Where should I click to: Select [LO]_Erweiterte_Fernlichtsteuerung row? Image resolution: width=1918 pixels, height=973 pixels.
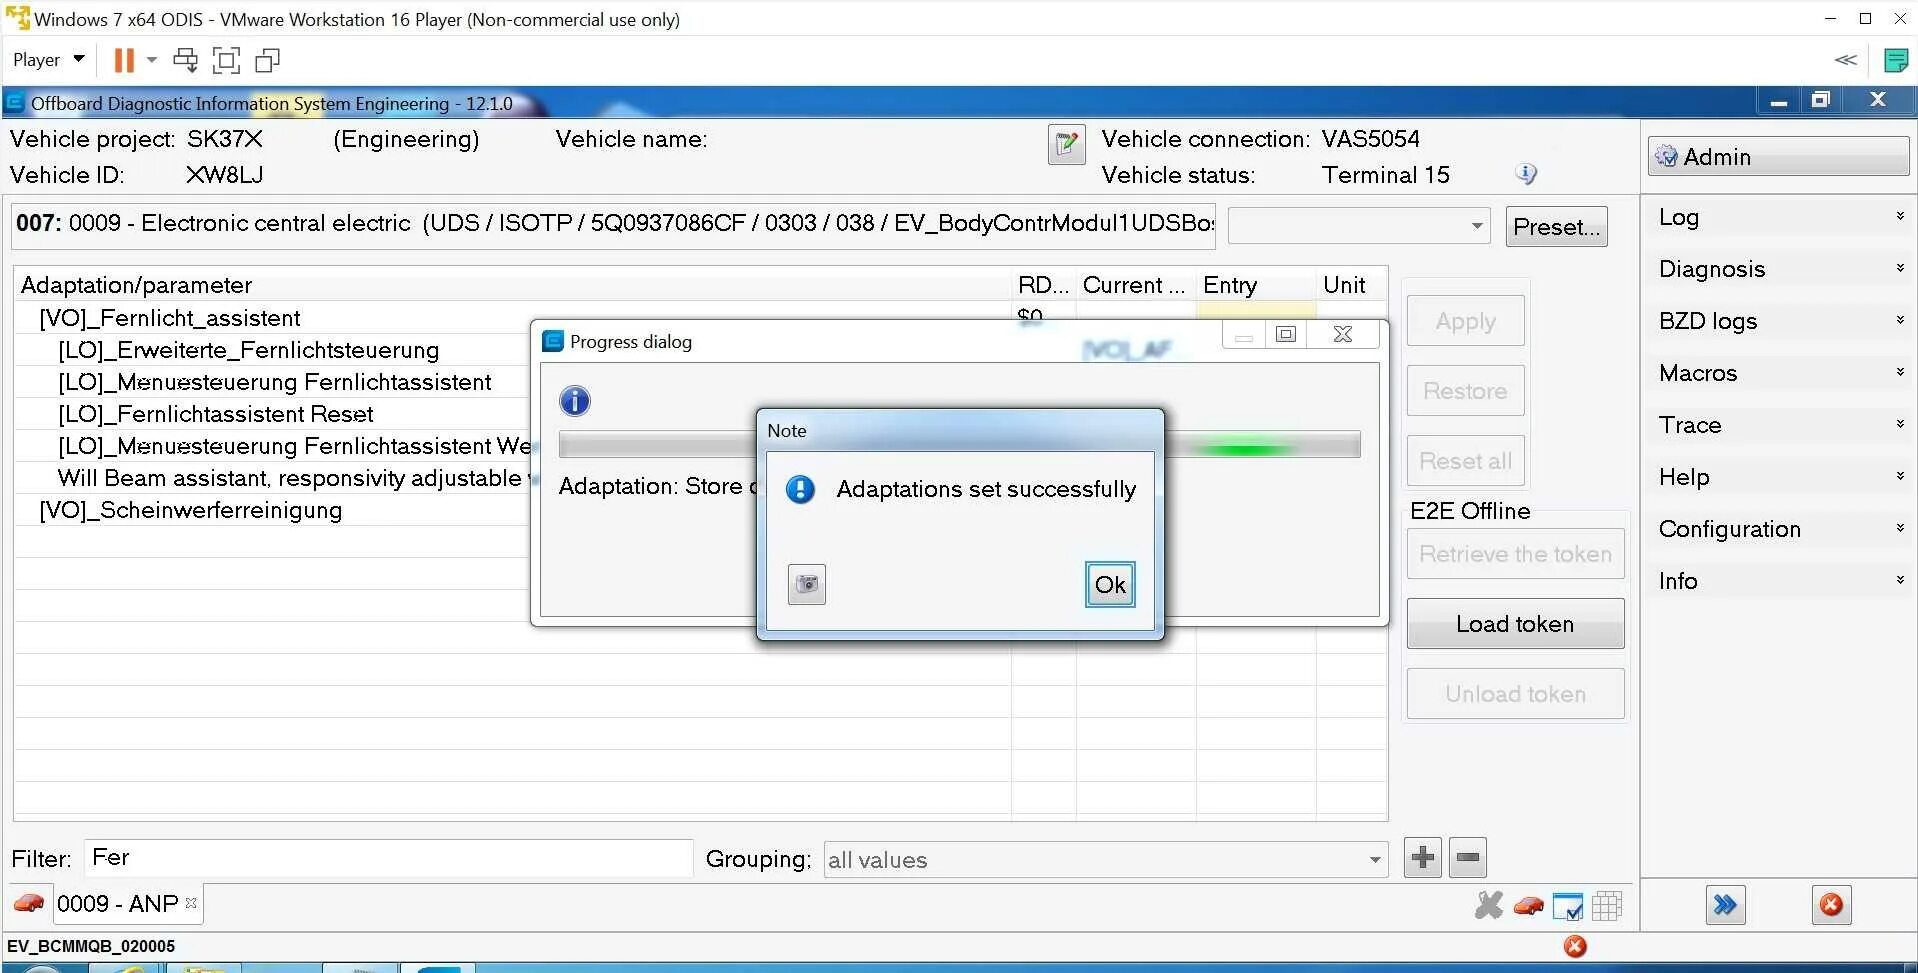(x=249, y=350)
